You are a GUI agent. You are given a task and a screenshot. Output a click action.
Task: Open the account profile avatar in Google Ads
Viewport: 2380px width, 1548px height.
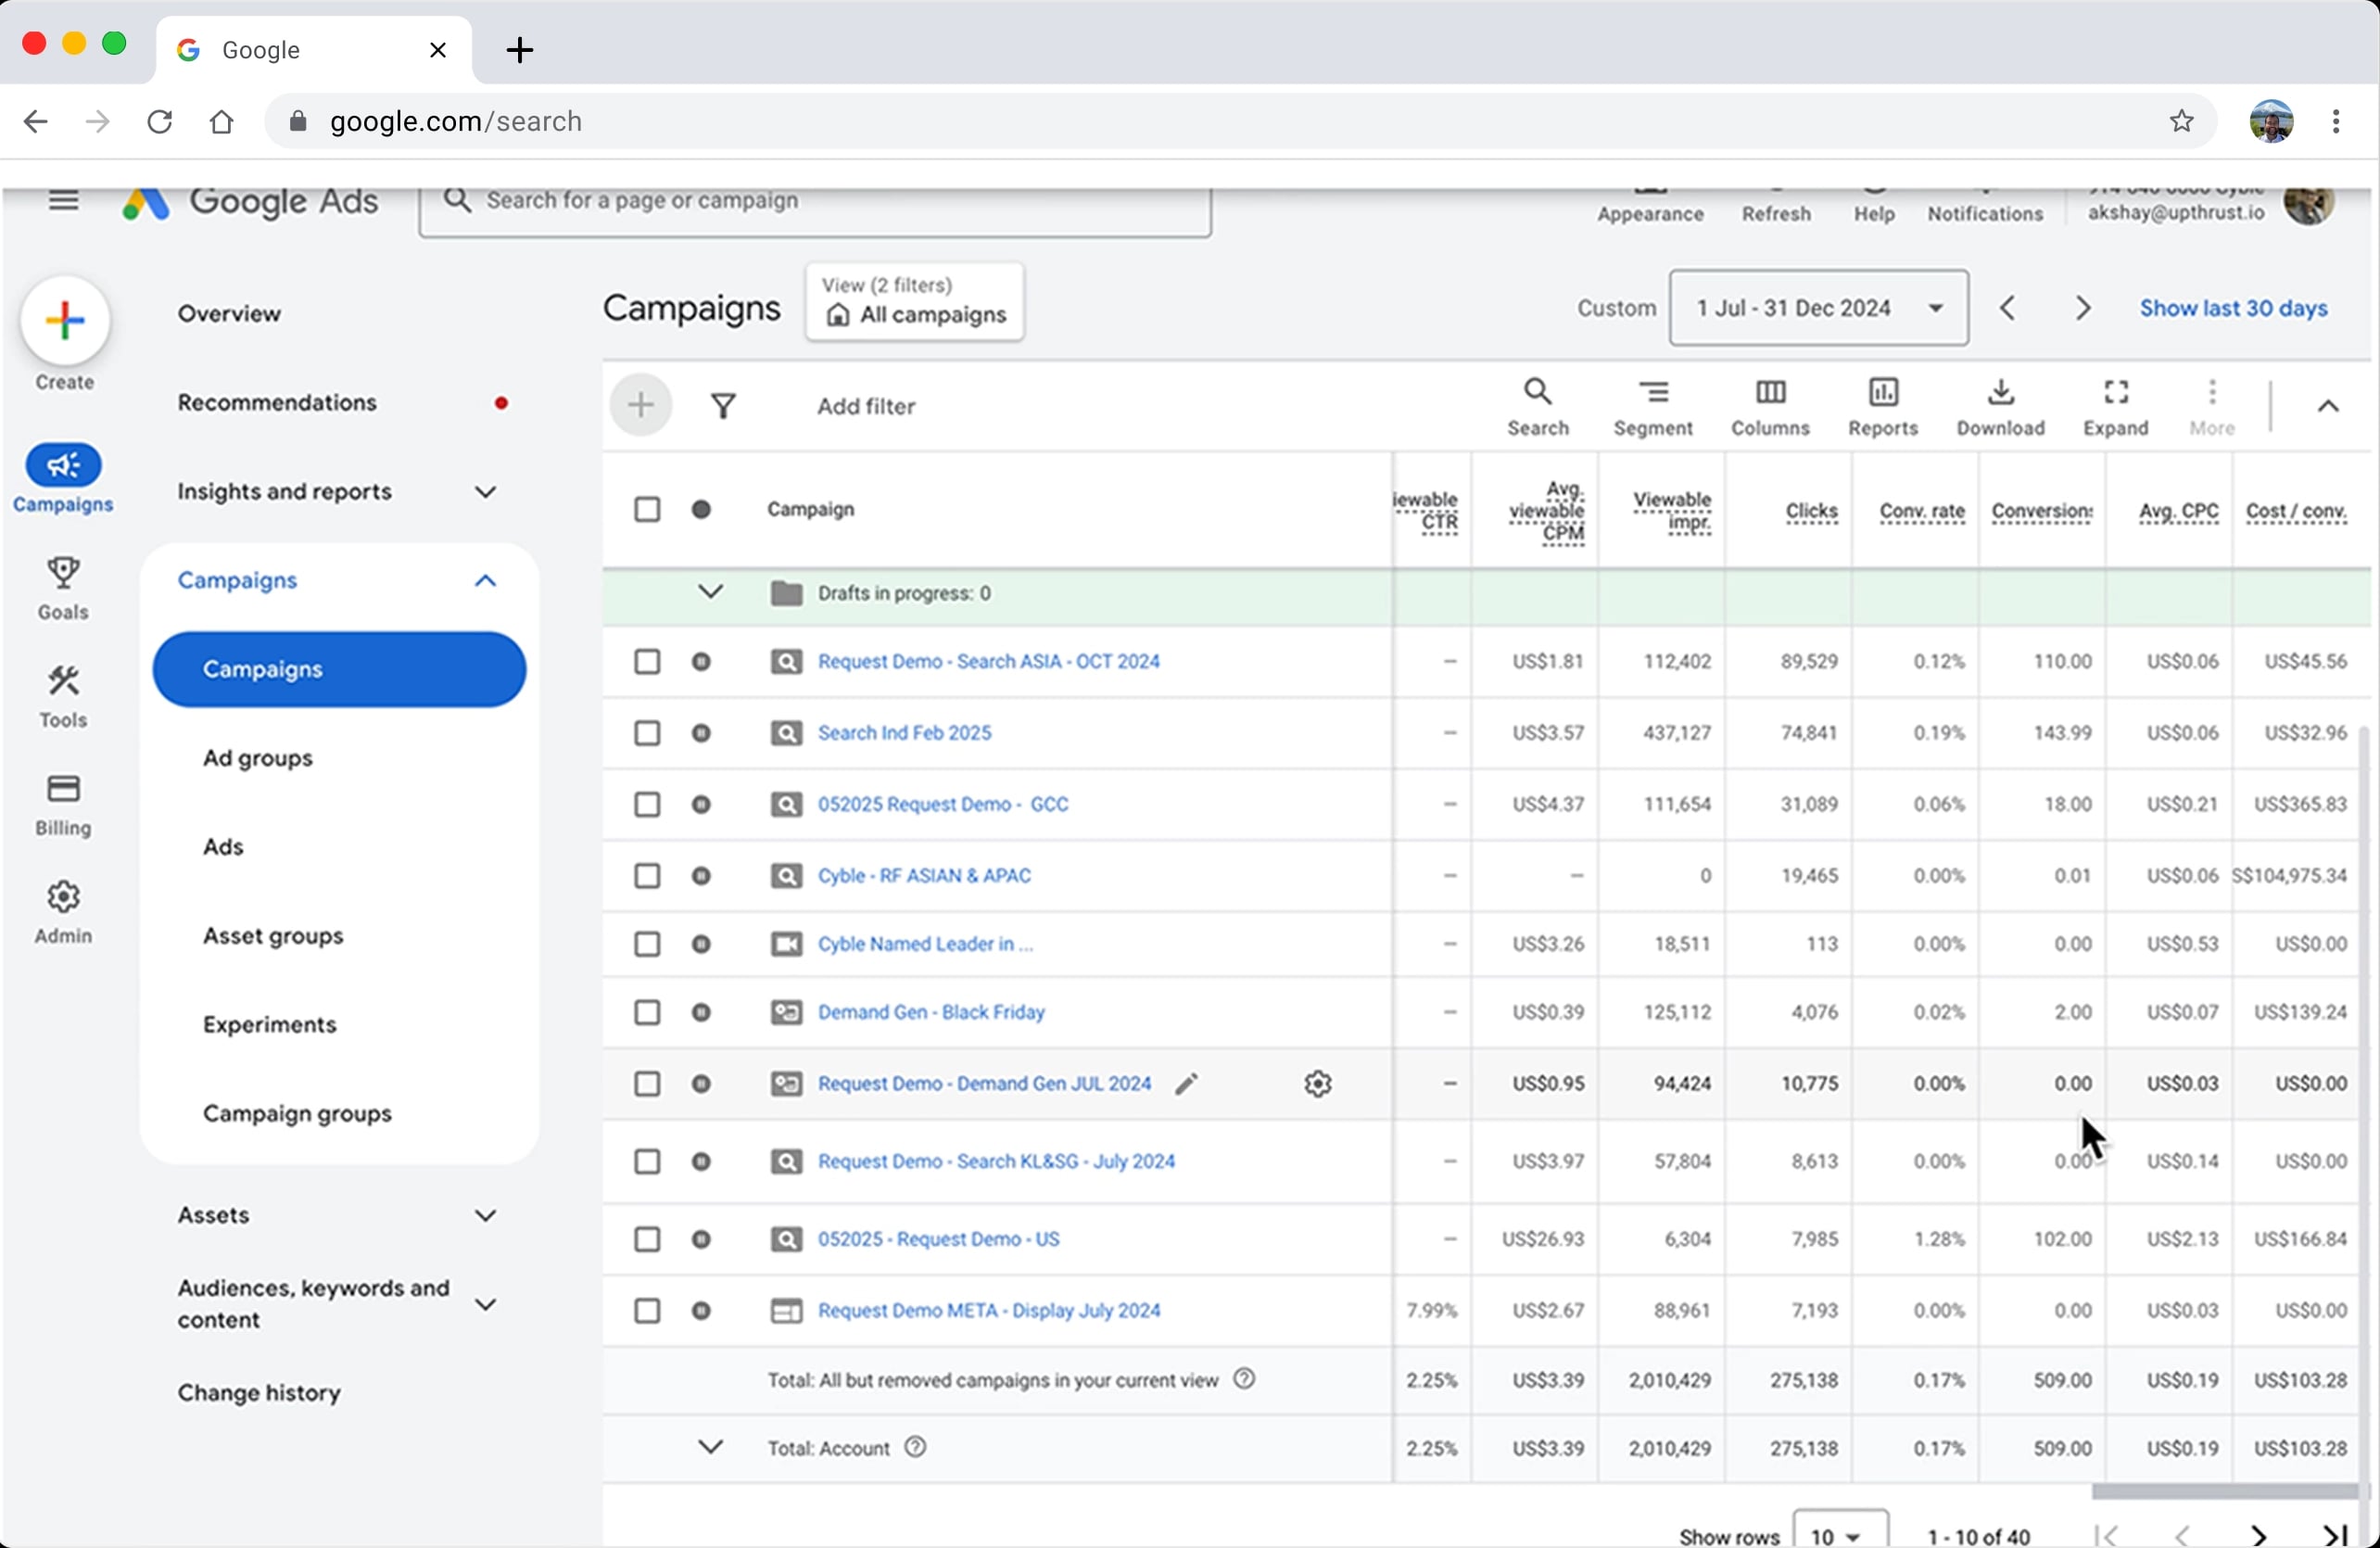[x=2309, y=204]
